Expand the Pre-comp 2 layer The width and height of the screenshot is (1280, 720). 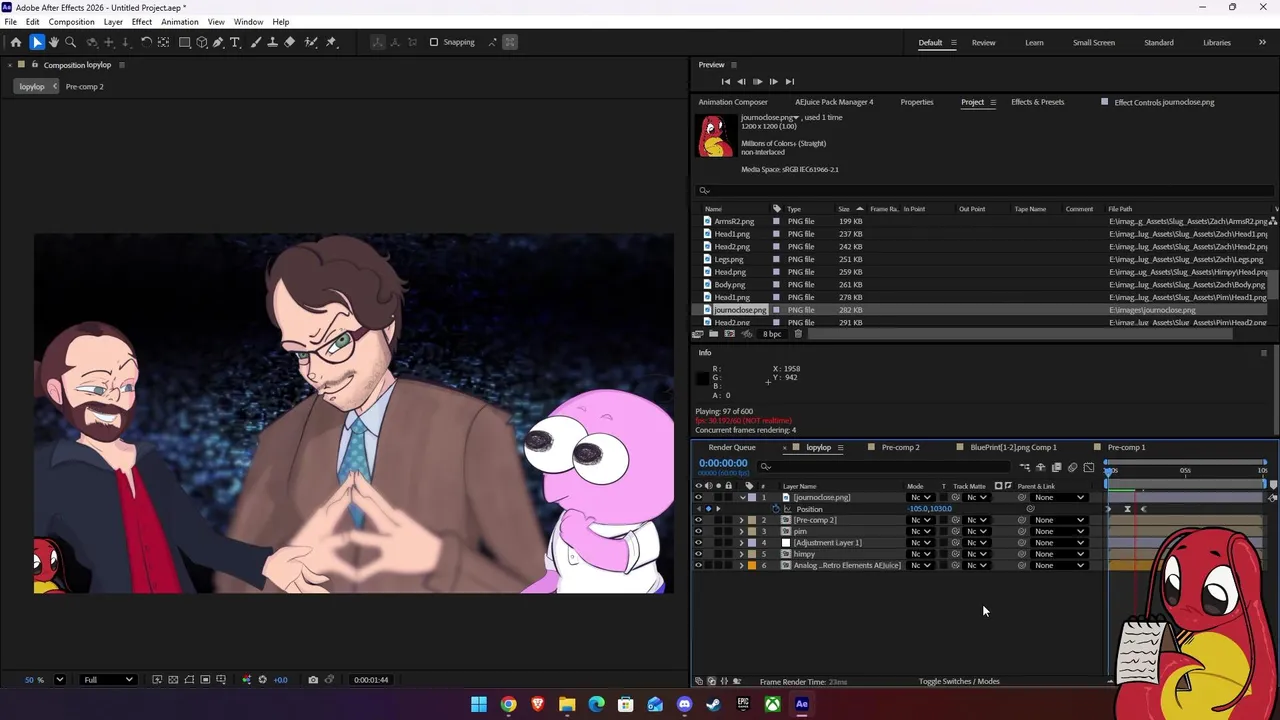point(741,520)
